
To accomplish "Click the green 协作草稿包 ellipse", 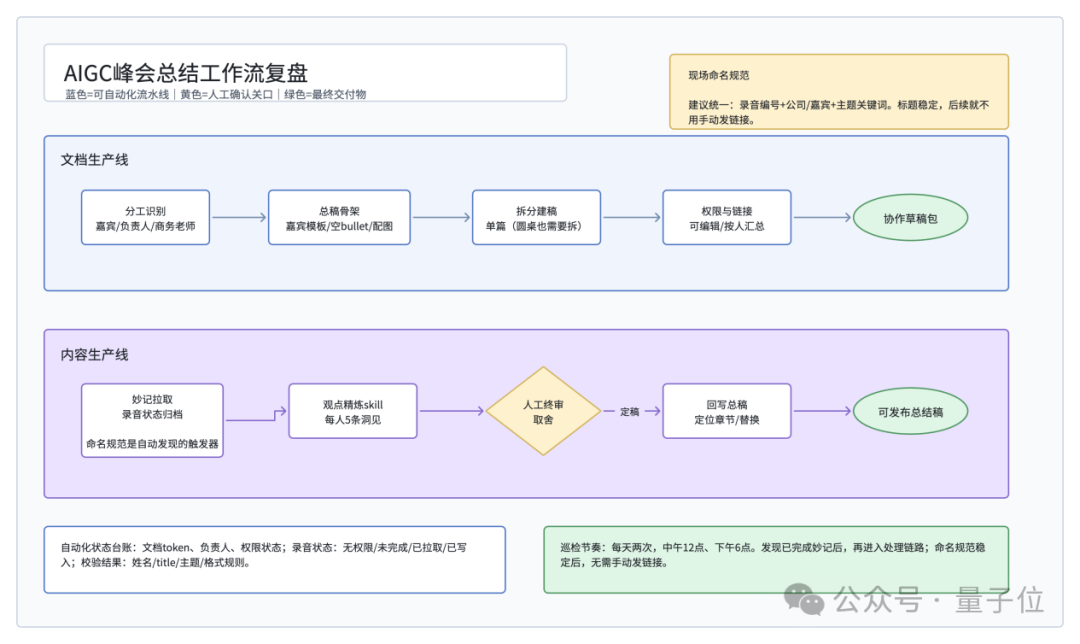I will (x=911, y=218).
